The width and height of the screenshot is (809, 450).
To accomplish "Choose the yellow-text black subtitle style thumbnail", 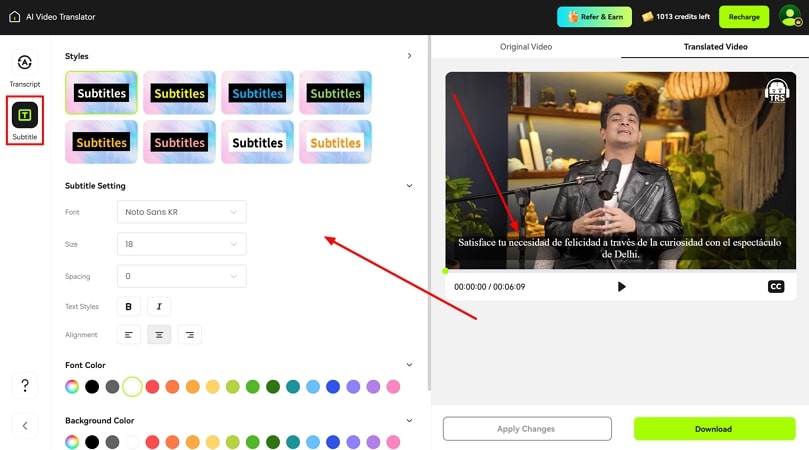I will click(180, 93).
